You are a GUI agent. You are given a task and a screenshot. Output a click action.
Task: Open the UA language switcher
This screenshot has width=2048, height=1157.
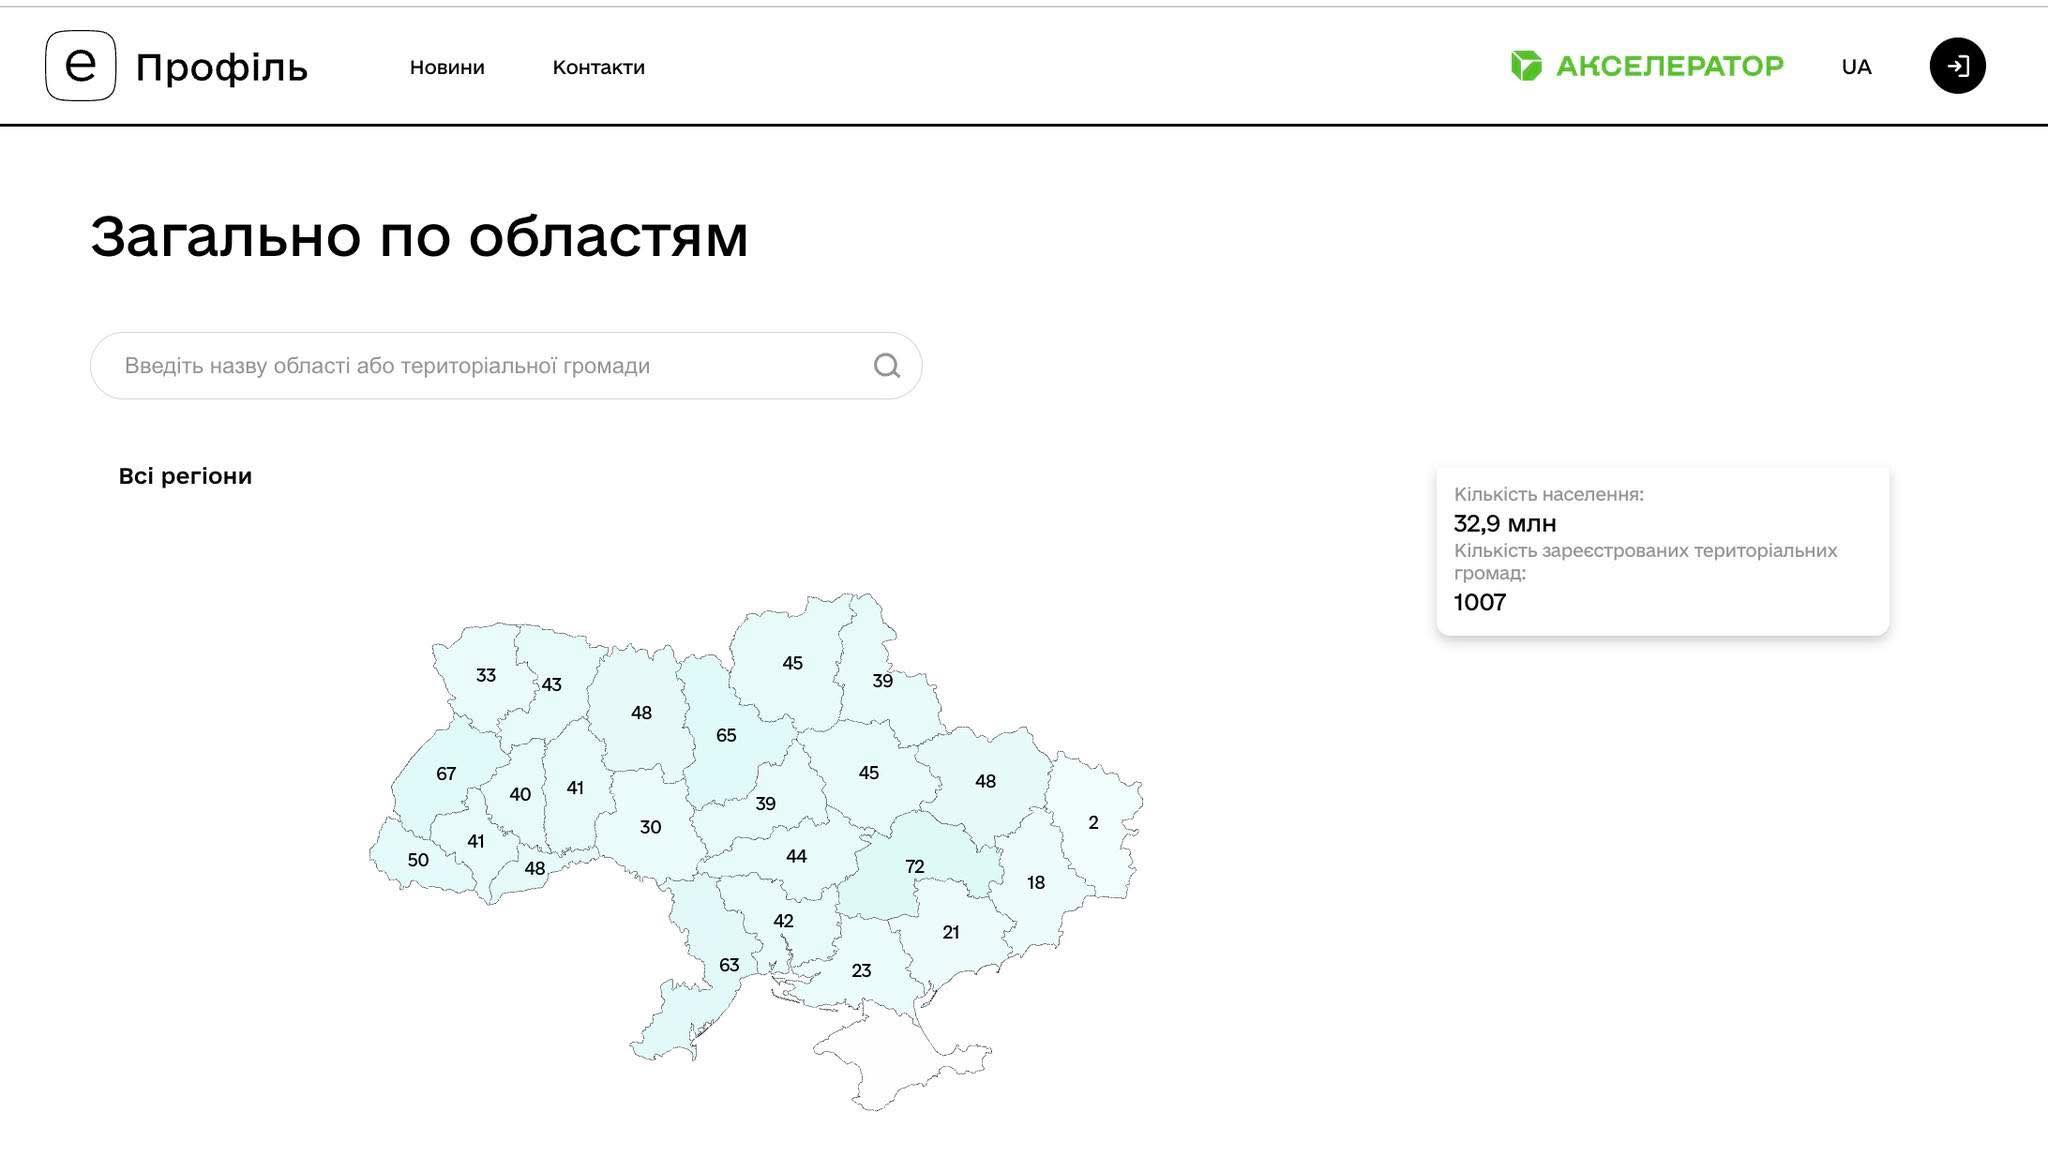[x=1855, y=67]
